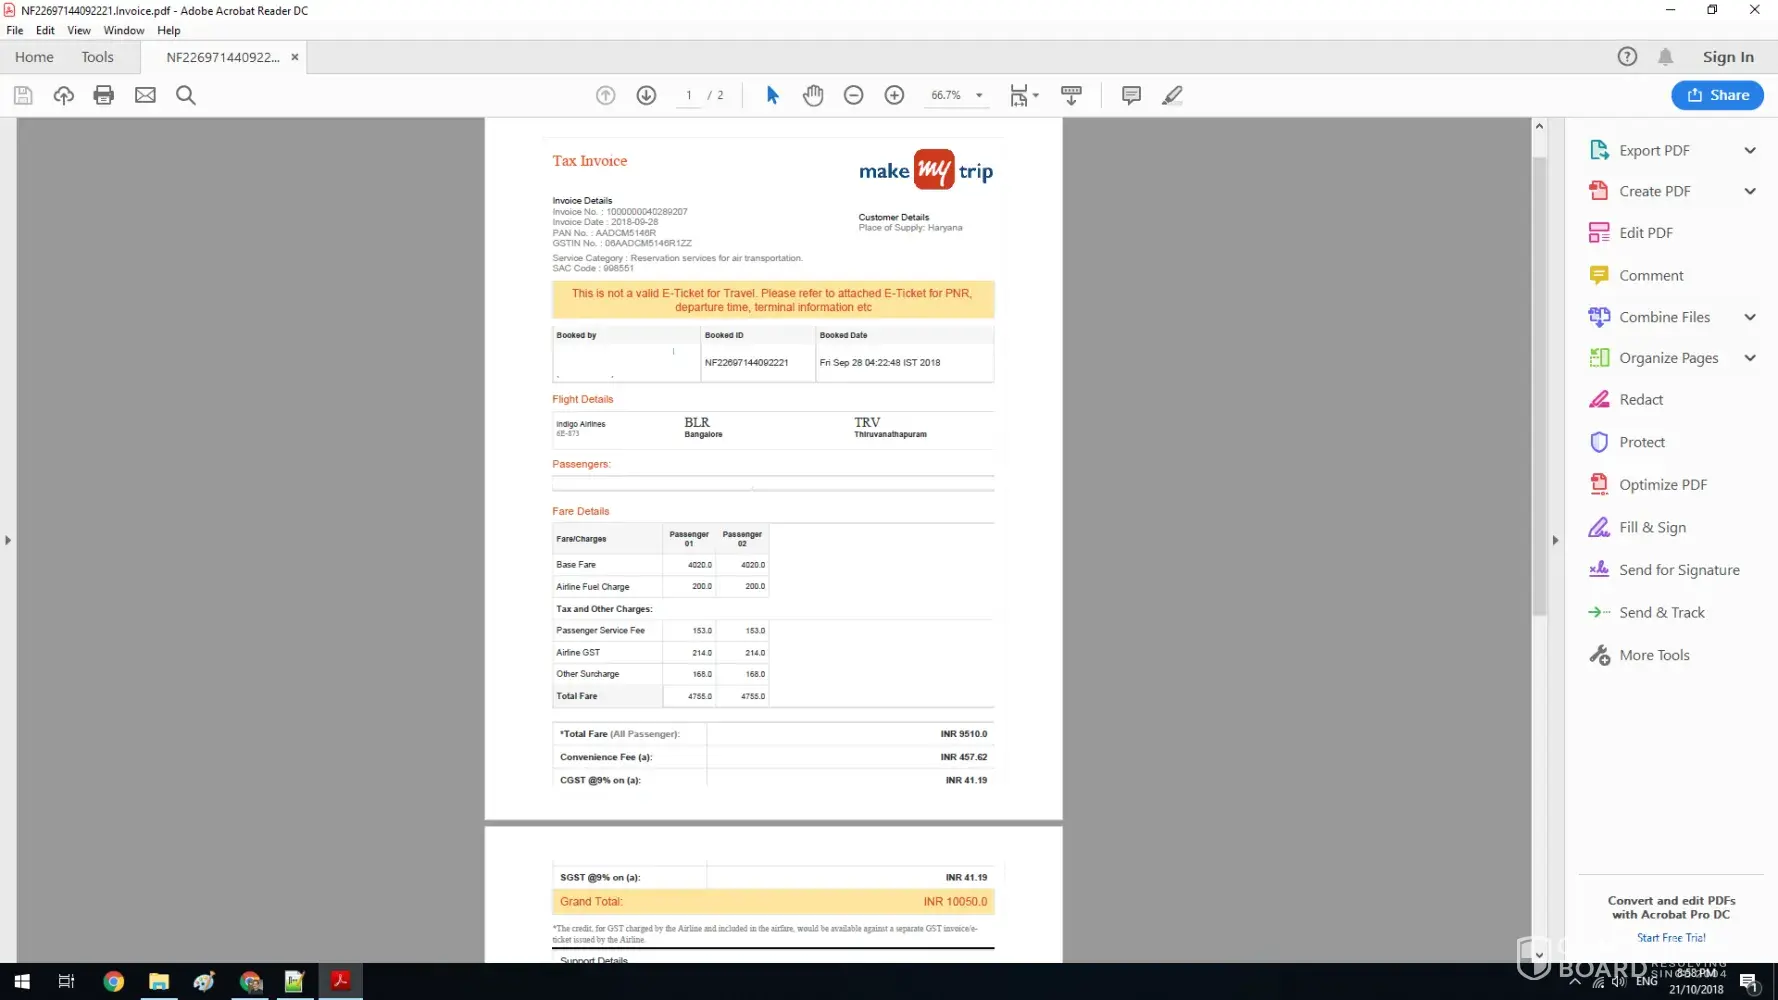Open the zoom level 66.7% dropdown
1778x1000 pixels.
tap(979, 95)
